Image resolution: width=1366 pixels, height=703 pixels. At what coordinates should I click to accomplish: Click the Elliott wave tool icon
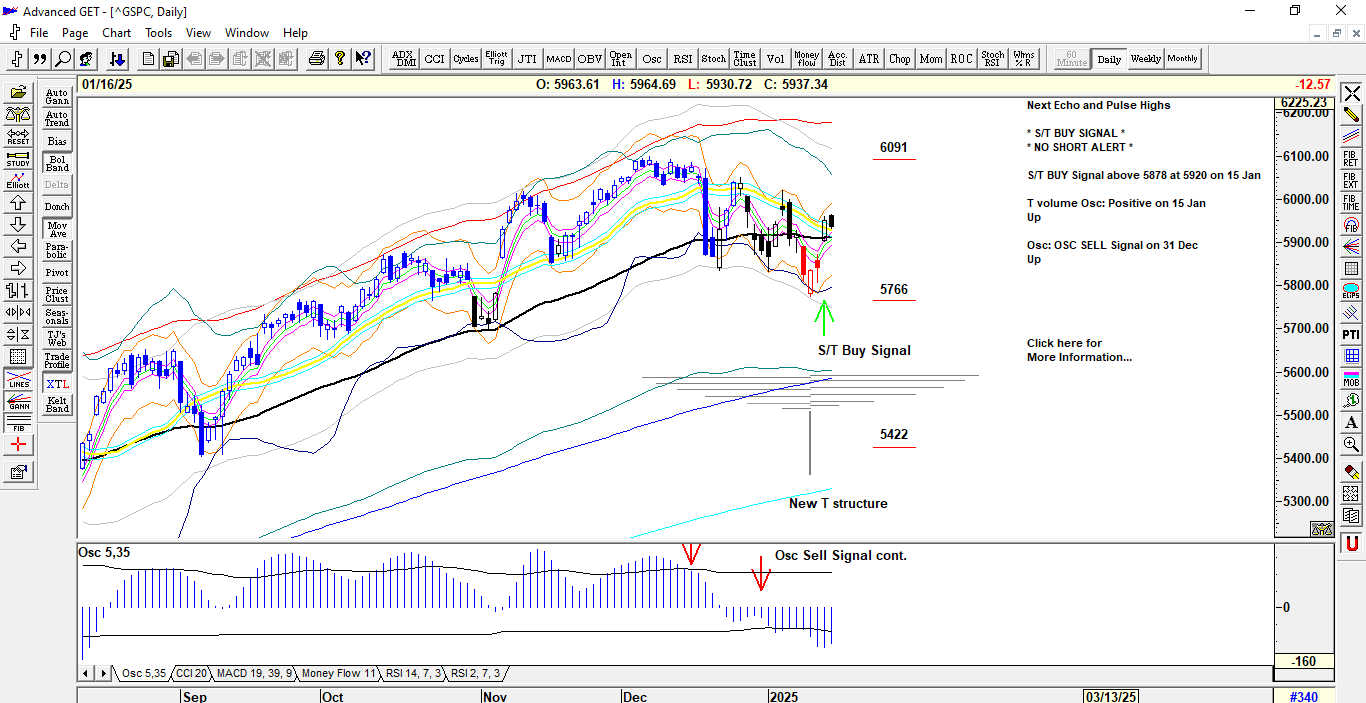[x=18, y=180]
